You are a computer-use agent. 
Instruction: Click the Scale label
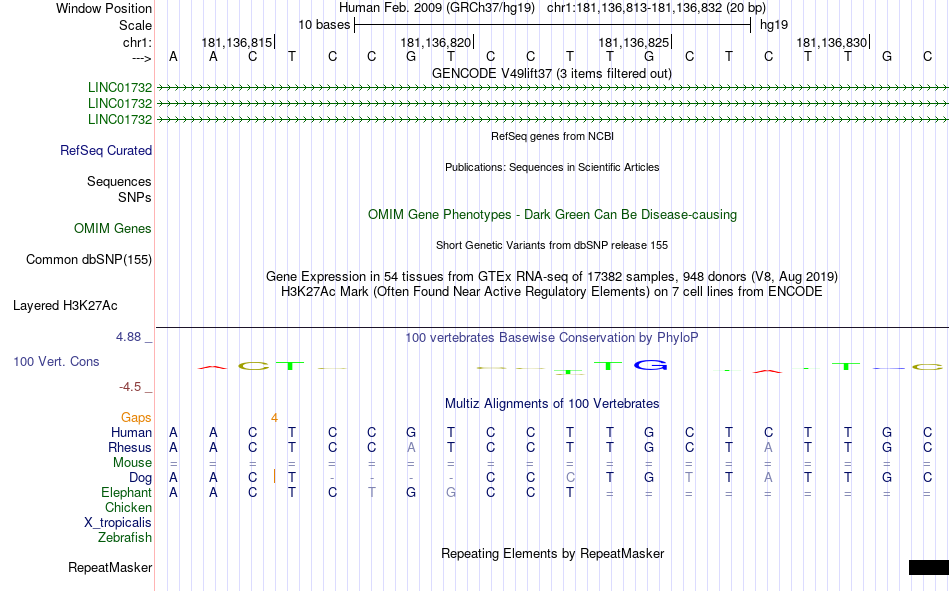point(136,25)
